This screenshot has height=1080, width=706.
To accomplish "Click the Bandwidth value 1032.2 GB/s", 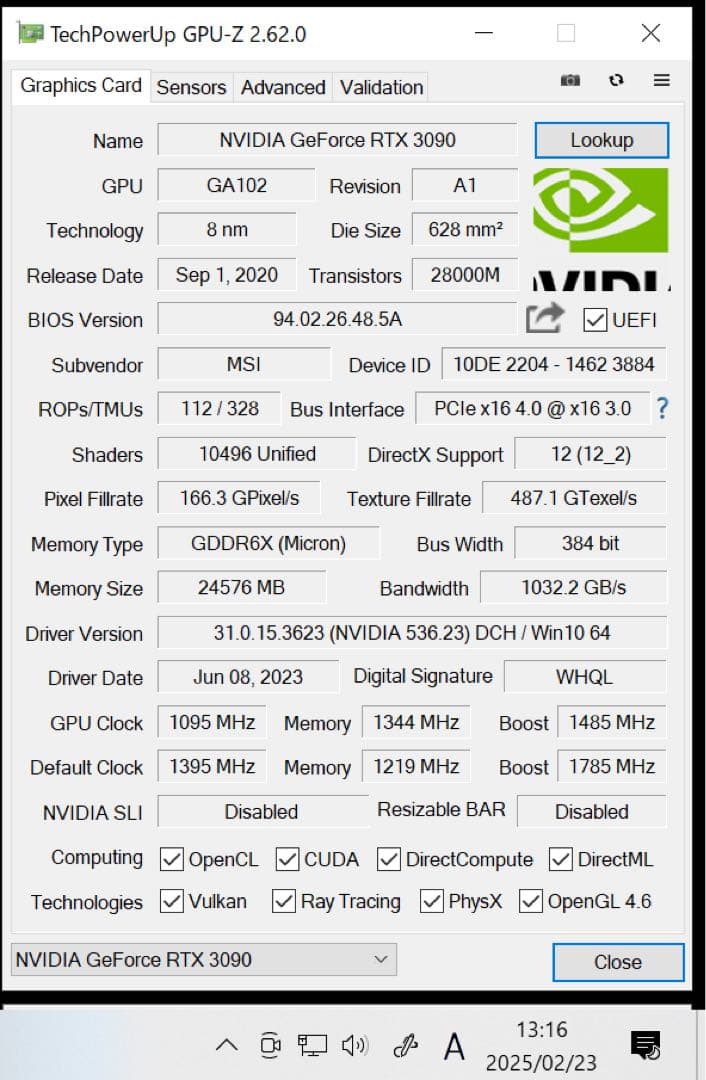I will pos(573,588).
